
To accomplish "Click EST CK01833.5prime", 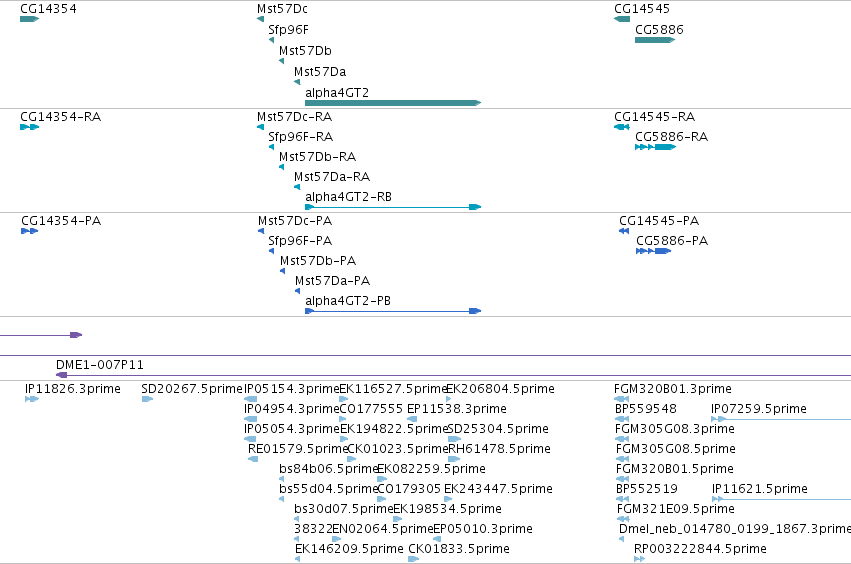I will pos(459,549).
